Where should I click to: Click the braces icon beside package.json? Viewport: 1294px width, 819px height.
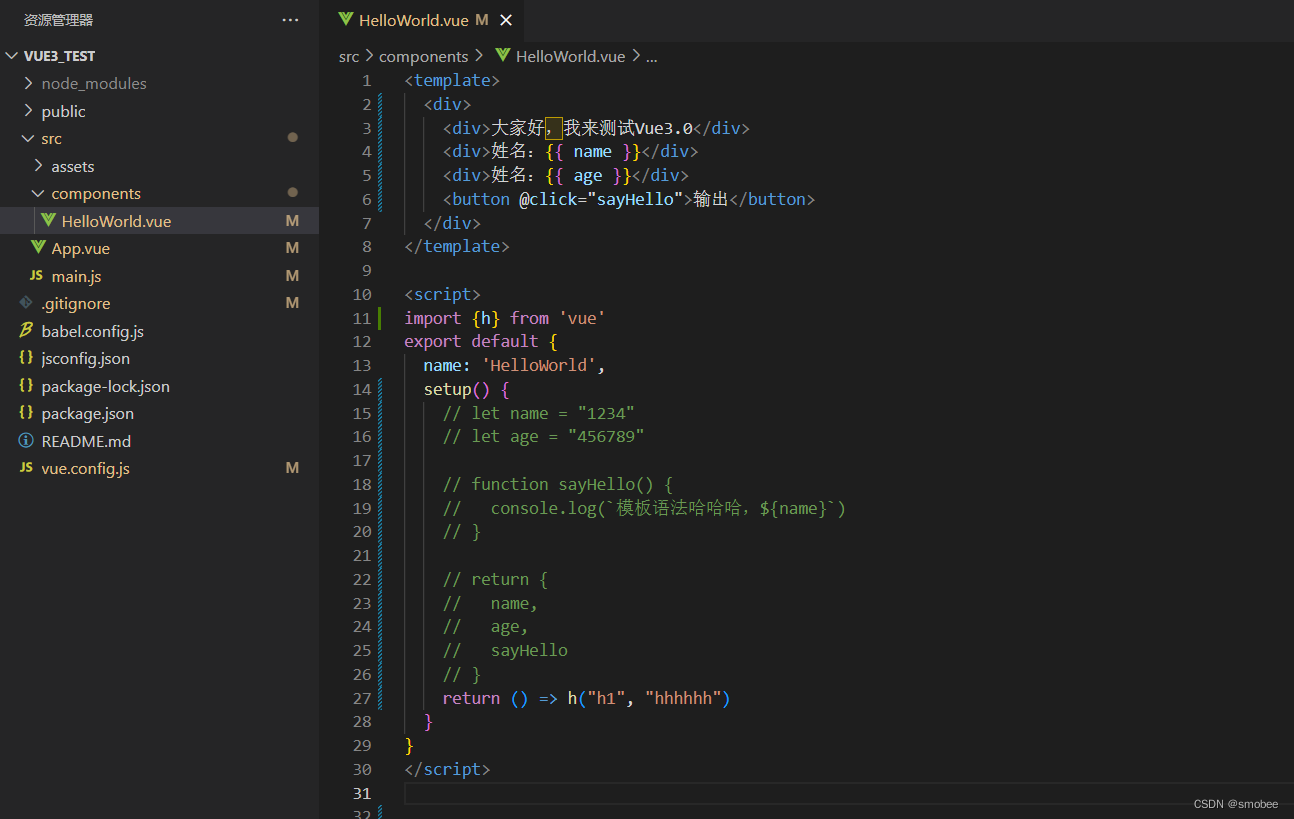coord(26,413)
